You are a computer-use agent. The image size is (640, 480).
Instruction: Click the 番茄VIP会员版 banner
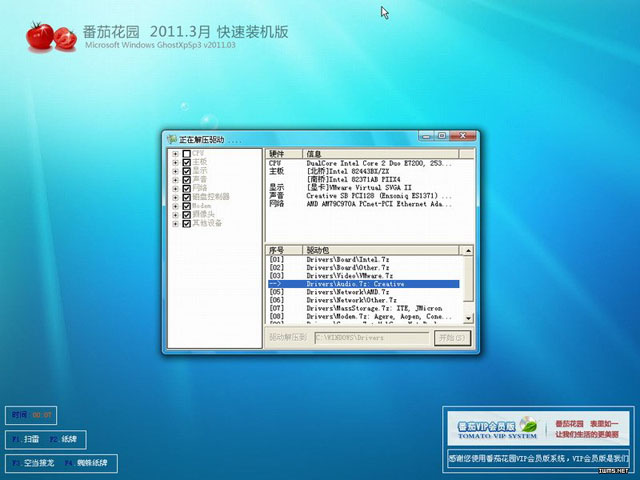click(538, 429)
